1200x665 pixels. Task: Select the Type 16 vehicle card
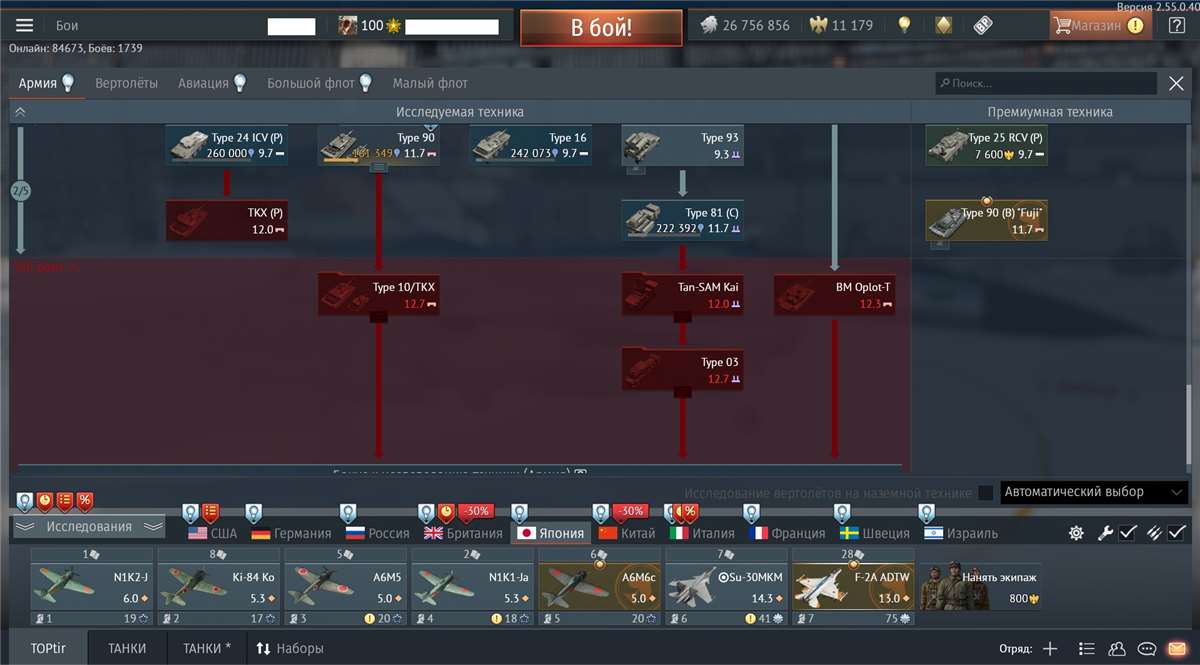pos(530,146)
